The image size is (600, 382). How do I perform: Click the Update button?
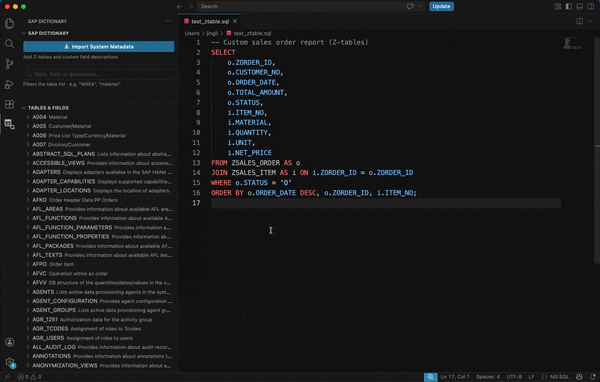pyautogui.click(x=441, y=6)
